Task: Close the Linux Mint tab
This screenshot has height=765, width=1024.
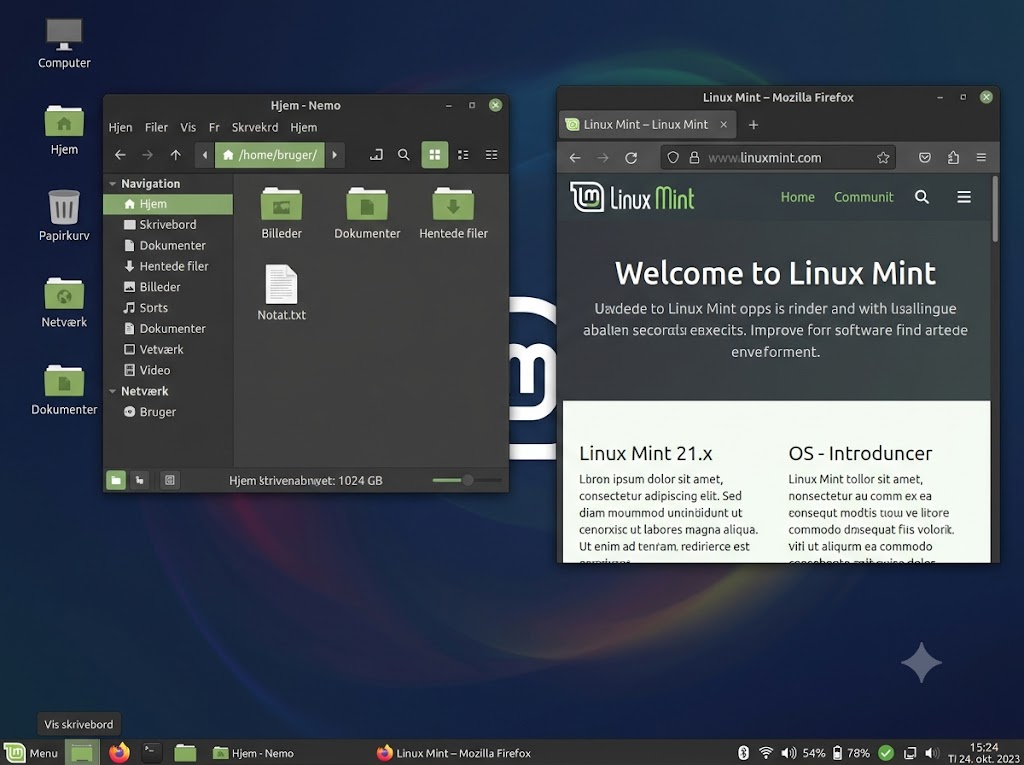Action: pyautogui.click(x=724, y=125)
